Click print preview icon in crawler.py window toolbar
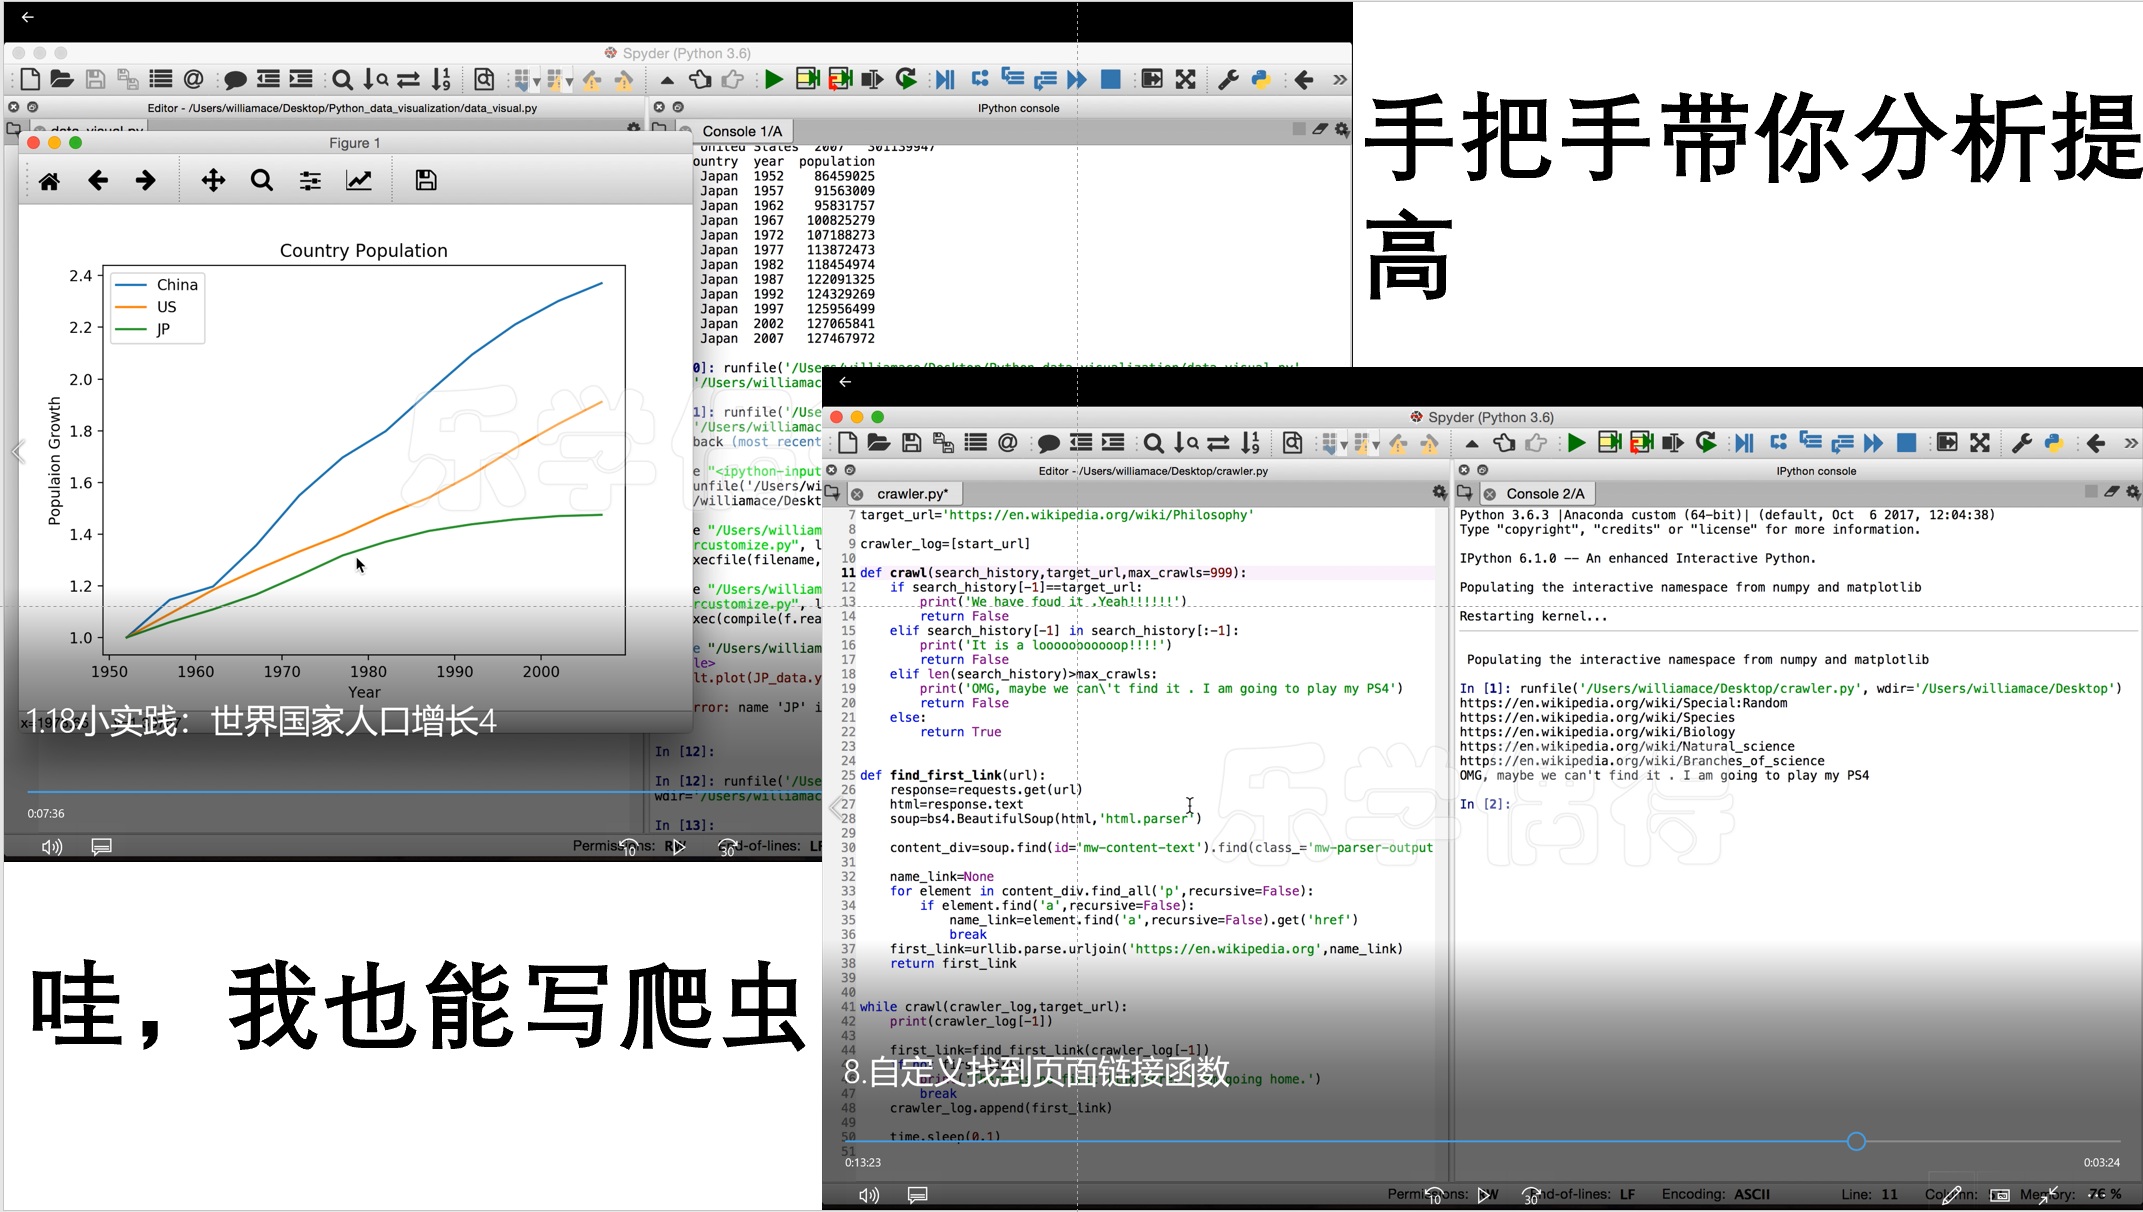Screen dimensions: 2143x1212 pyautogui.click(x=1292, y=443)
